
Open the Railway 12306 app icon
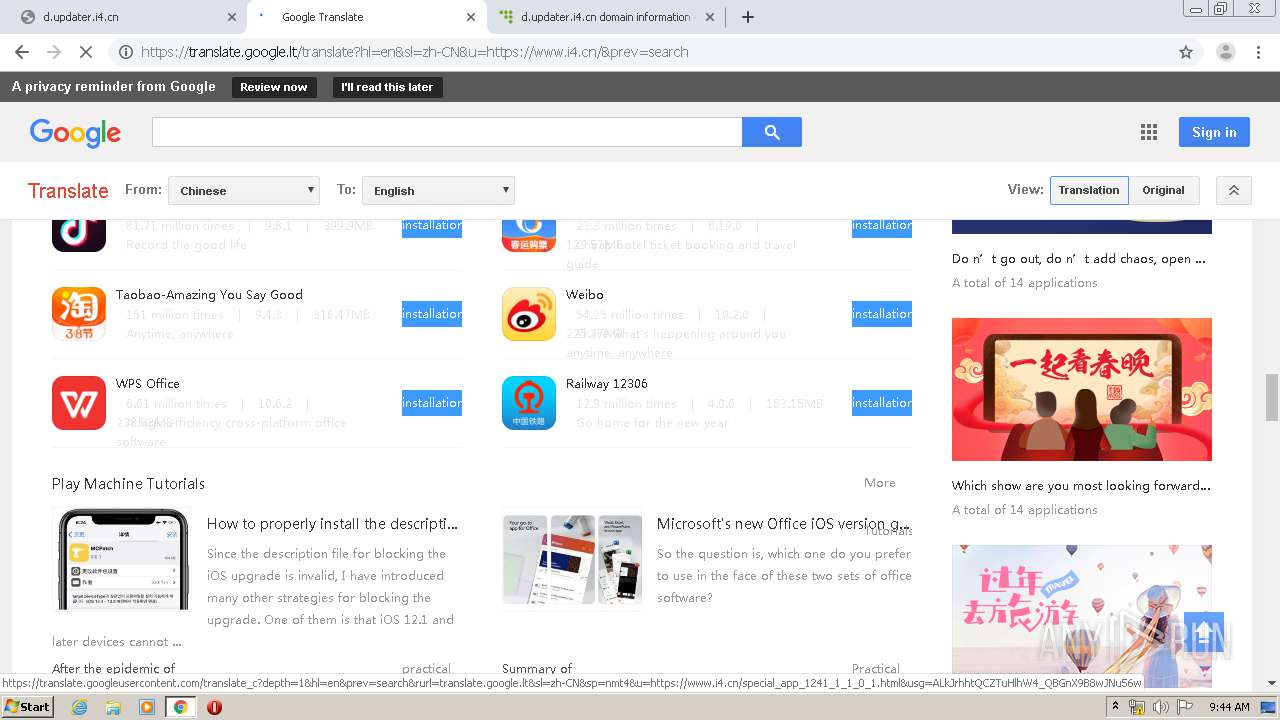529,403
